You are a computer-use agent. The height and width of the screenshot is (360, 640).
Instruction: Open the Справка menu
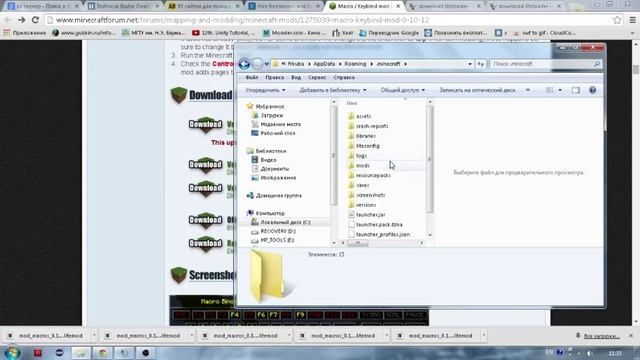click(x=344, y=78)
